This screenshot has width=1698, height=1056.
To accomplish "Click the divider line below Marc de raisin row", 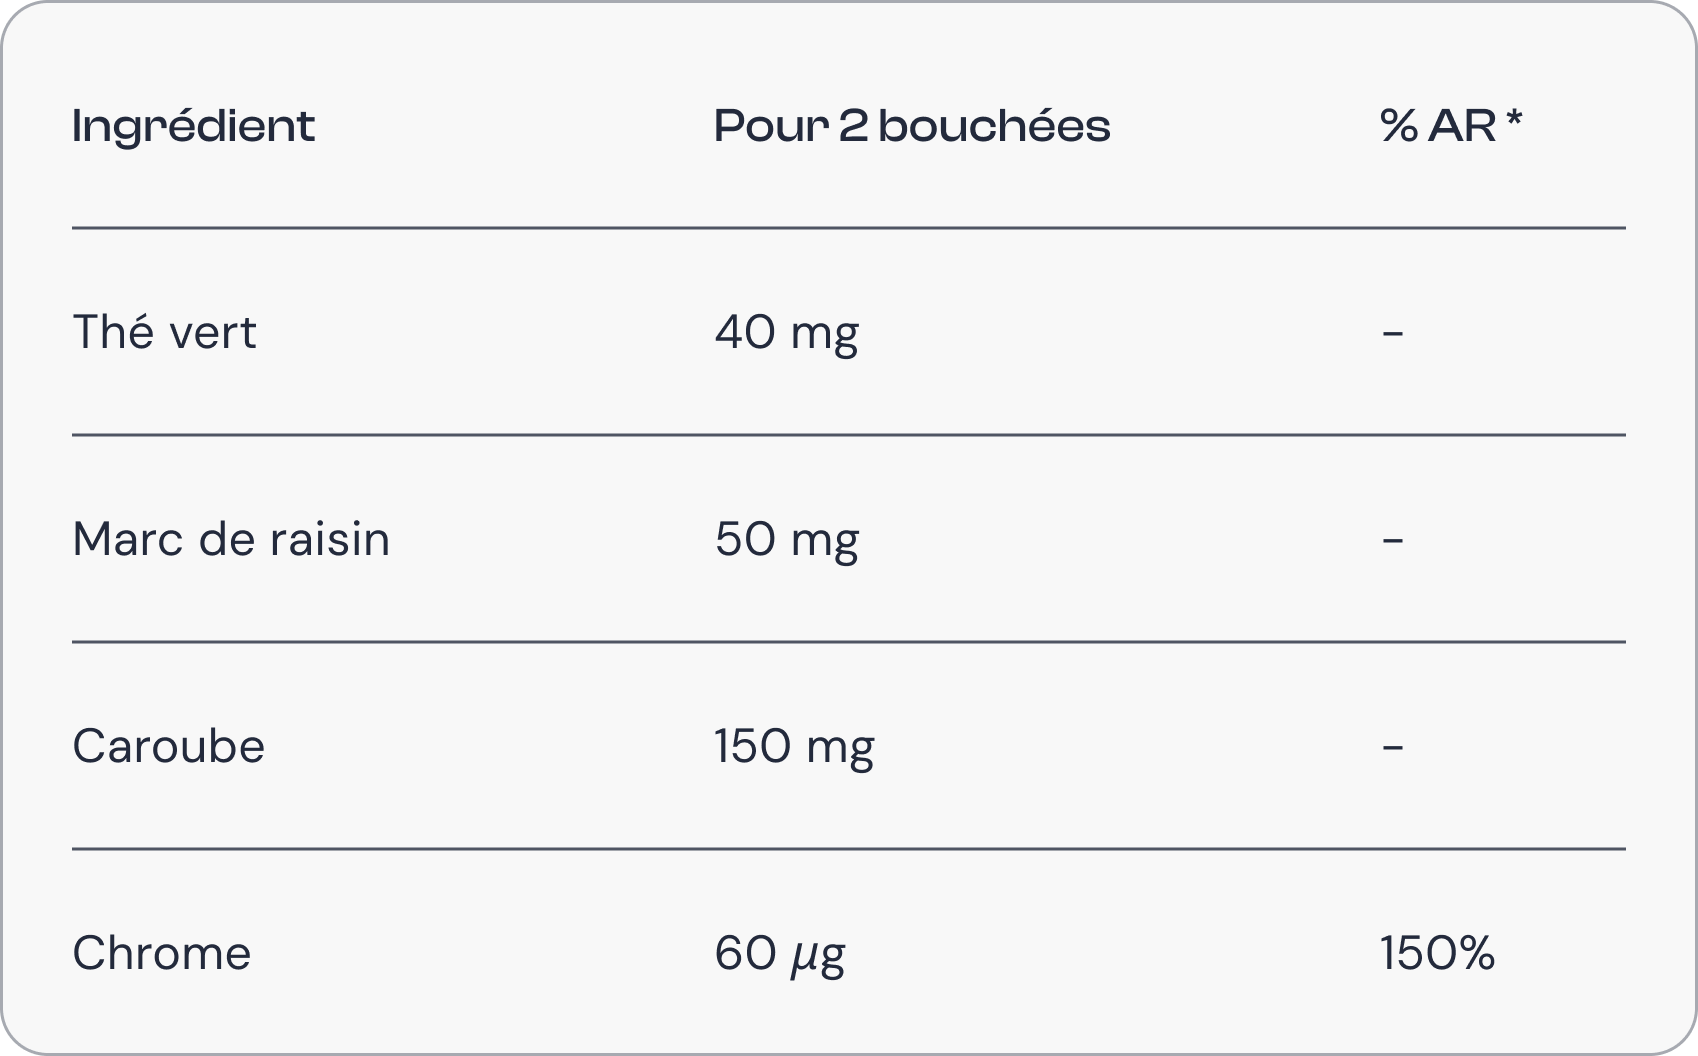I will (848, 642).
